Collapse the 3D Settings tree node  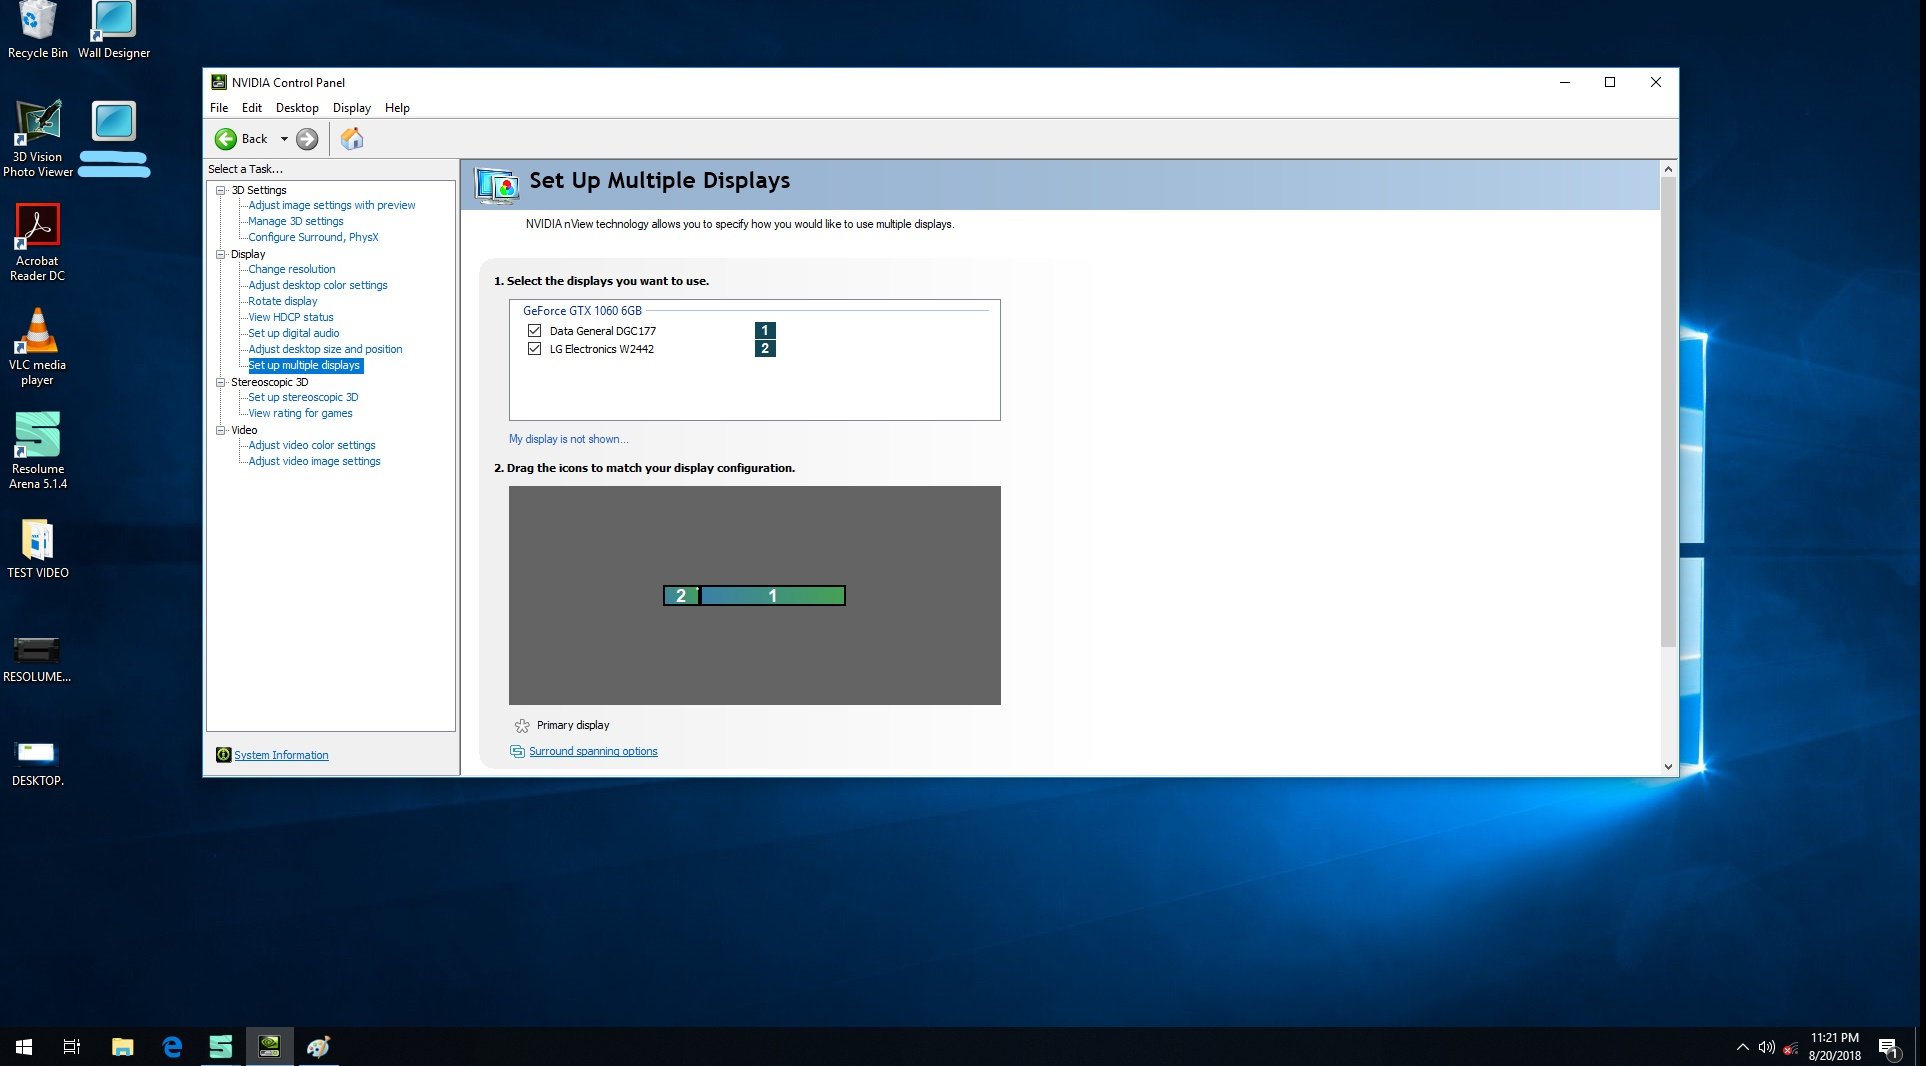click(221, 190)
